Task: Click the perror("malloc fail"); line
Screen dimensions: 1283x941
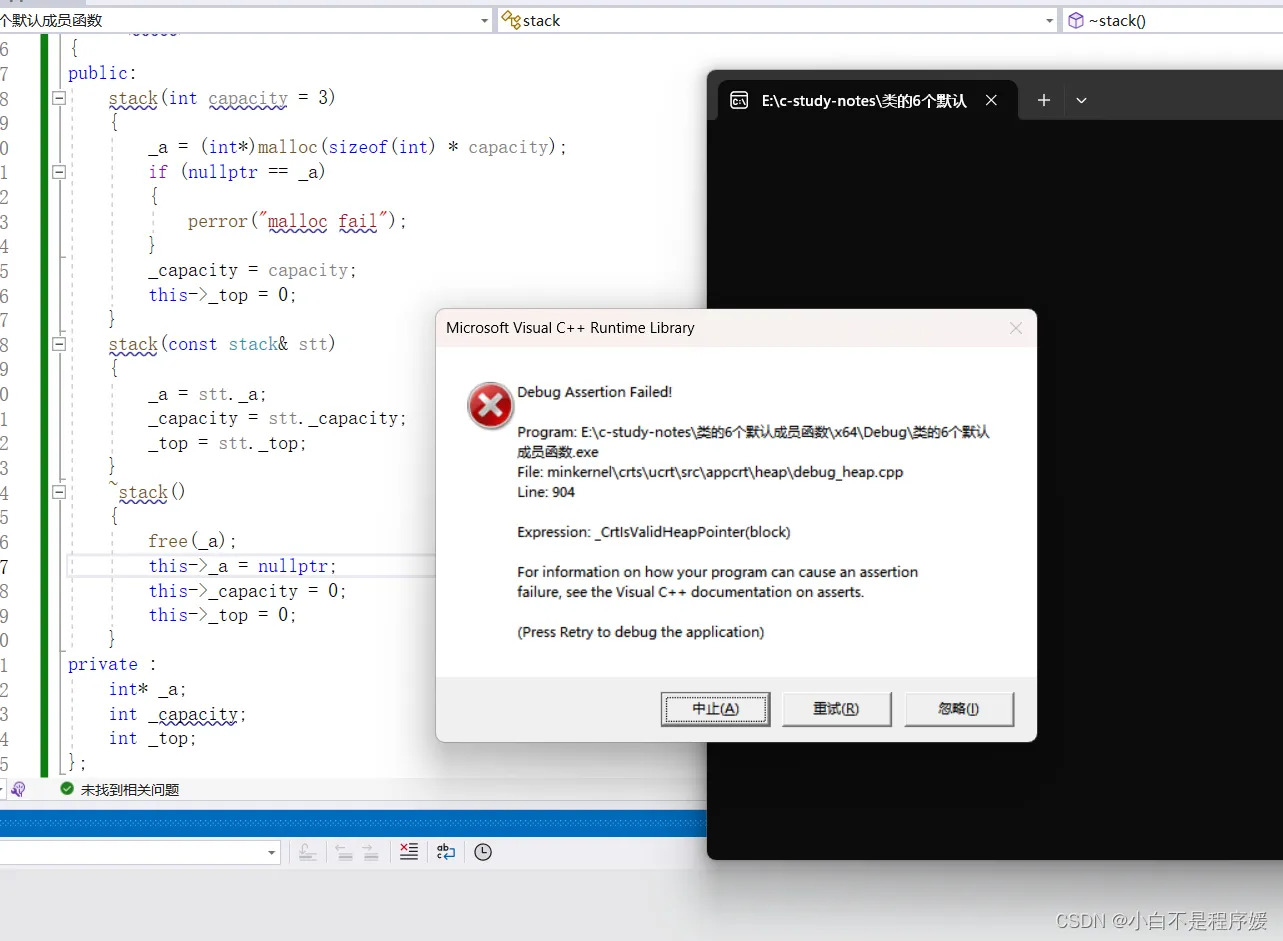Action: coord(297,221)
